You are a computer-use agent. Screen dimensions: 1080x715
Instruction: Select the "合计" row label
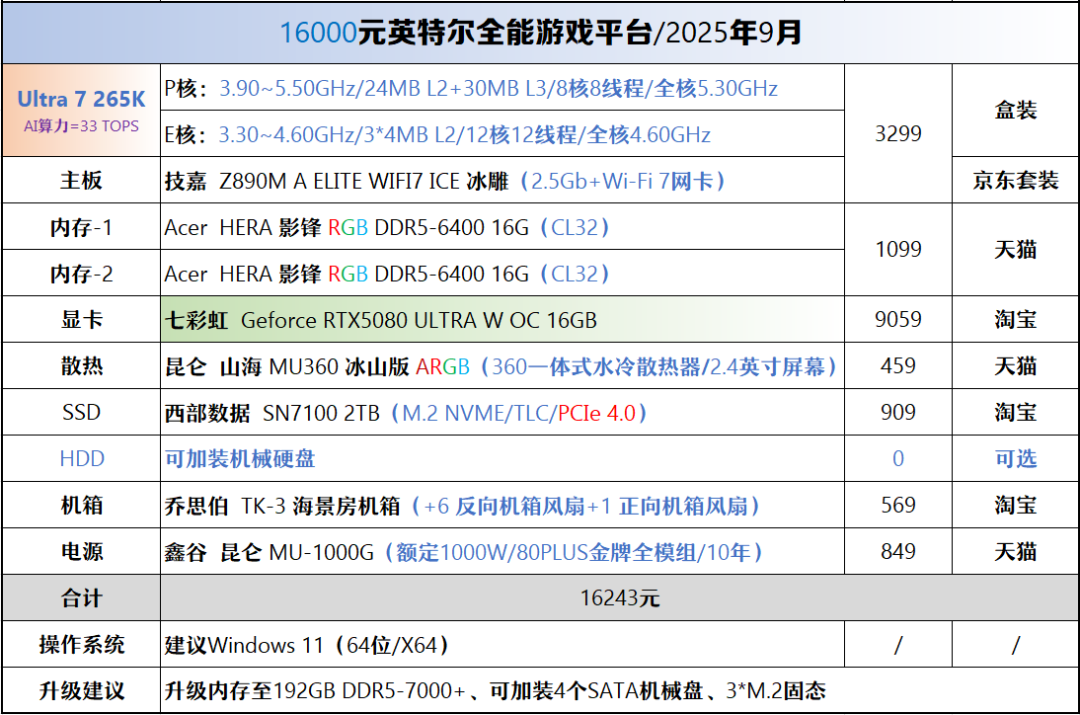(81, 598)
